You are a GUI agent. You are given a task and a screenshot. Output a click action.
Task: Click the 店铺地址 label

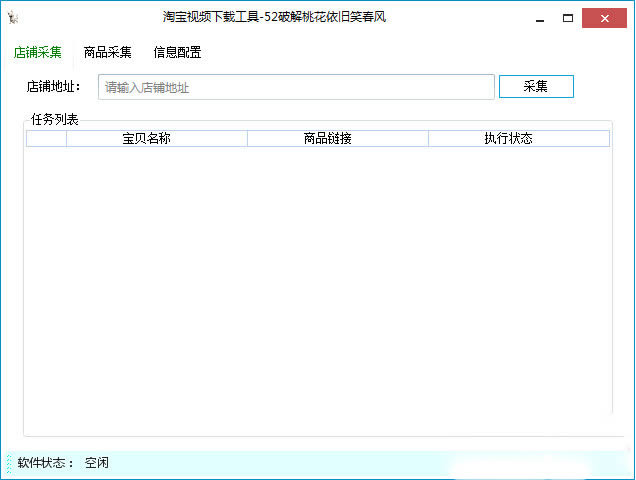[54, 87]
